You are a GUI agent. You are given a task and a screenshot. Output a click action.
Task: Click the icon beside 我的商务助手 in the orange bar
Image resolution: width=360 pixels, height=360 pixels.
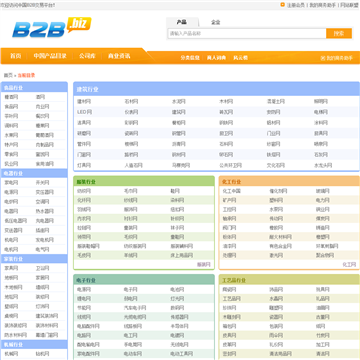323,58
